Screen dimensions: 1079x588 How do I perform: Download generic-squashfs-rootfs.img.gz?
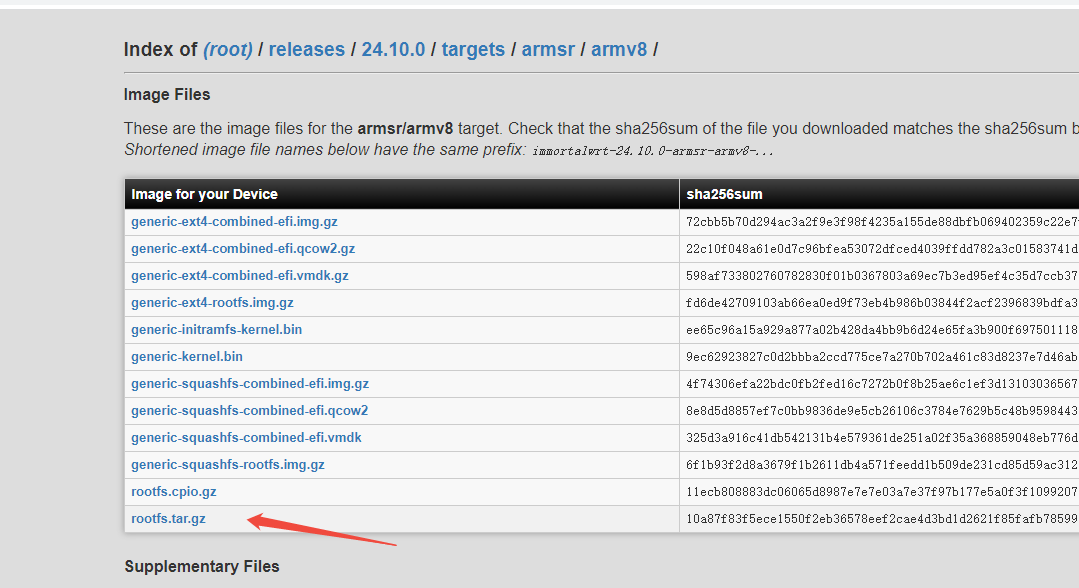(x=227, y=464)
